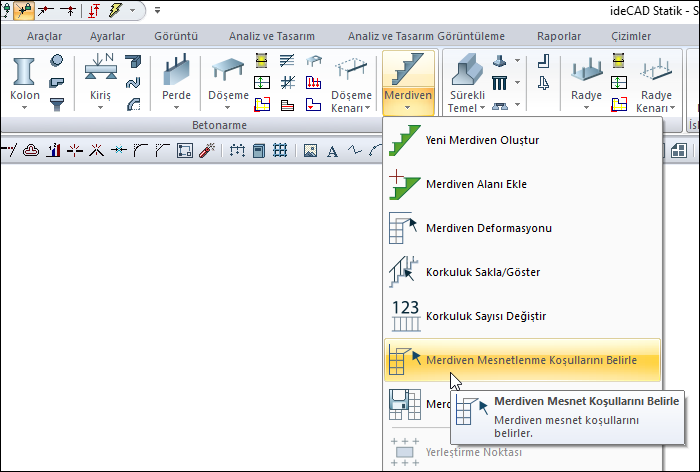Viewport: 700px width, 472px height.
Task: Open the Sürekli Temel dropdown
Action: click(468, 101)
